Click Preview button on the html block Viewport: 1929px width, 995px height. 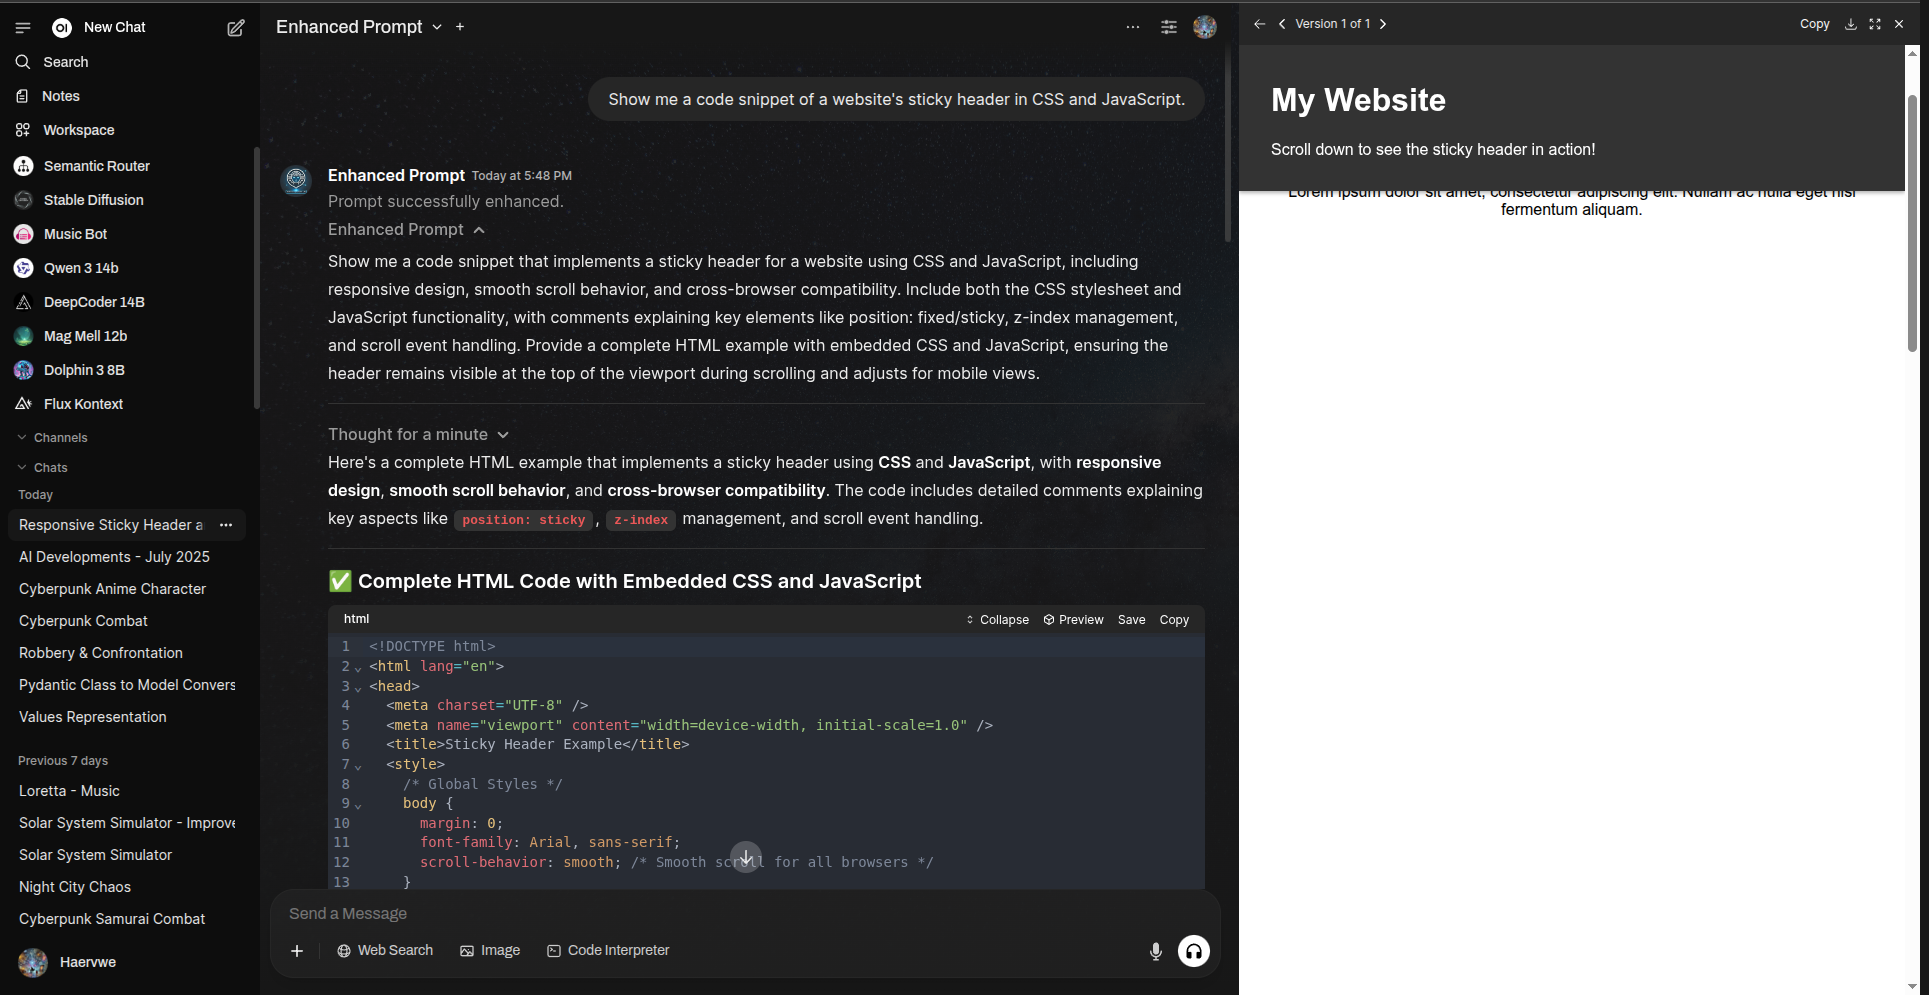[x=1073, y=620]
